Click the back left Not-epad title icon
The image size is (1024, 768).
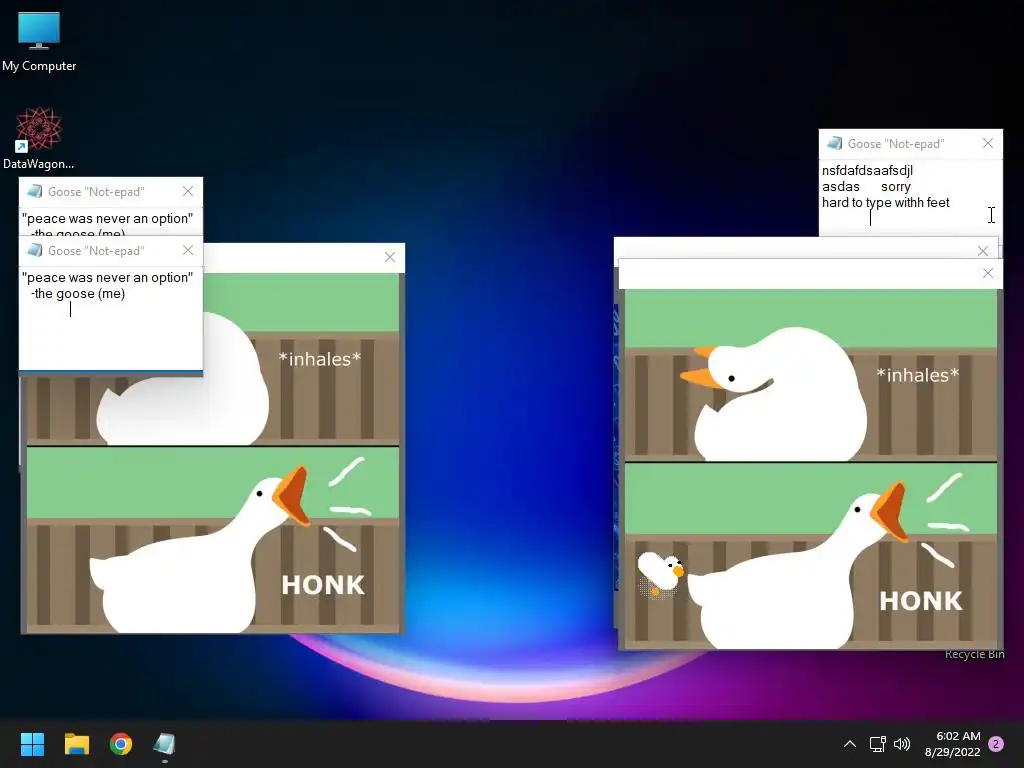tap(35, 191)
